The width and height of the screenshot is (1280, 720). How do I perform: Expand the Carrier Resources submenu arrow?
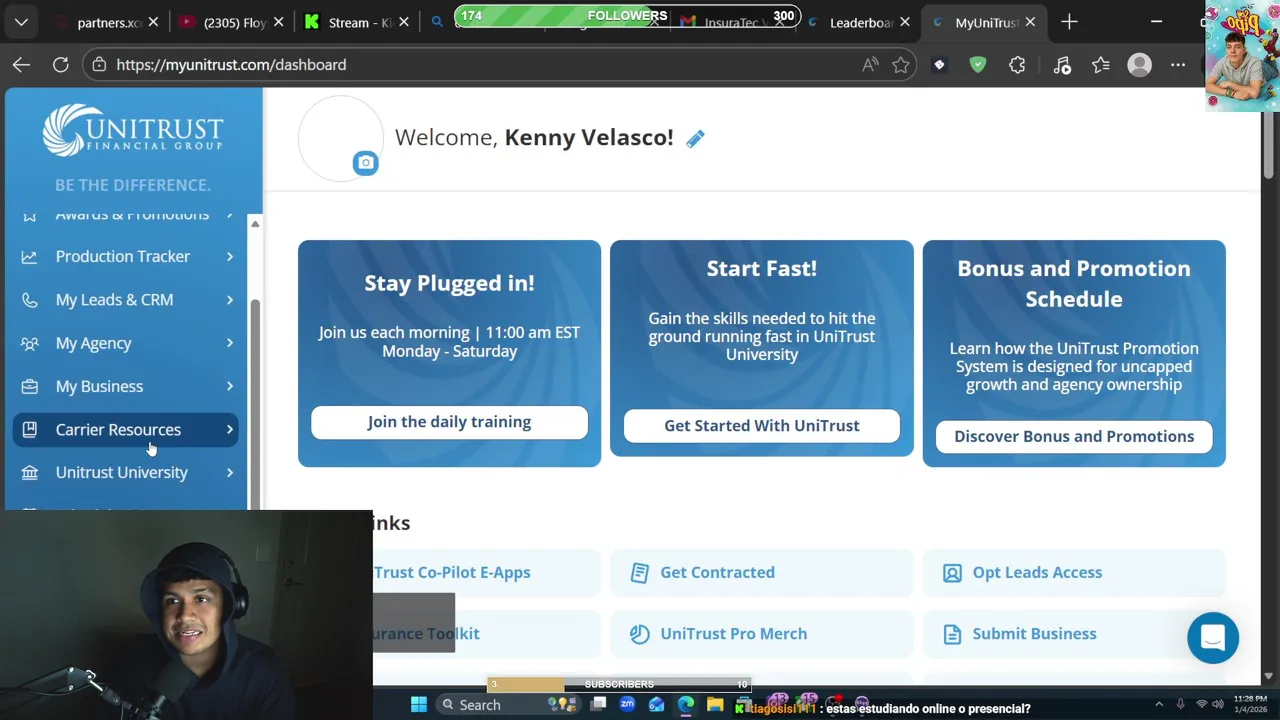[x=230, y=429]
